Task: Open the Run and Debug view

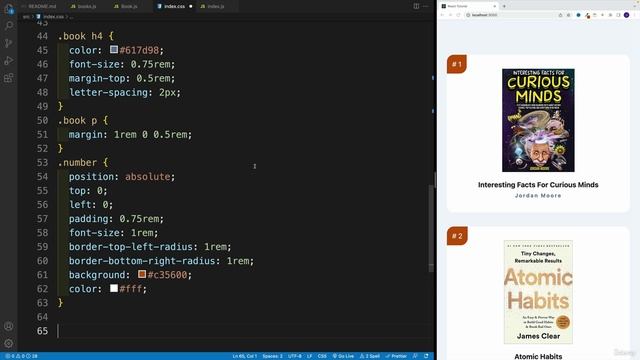Action: (x=9, y=60)
